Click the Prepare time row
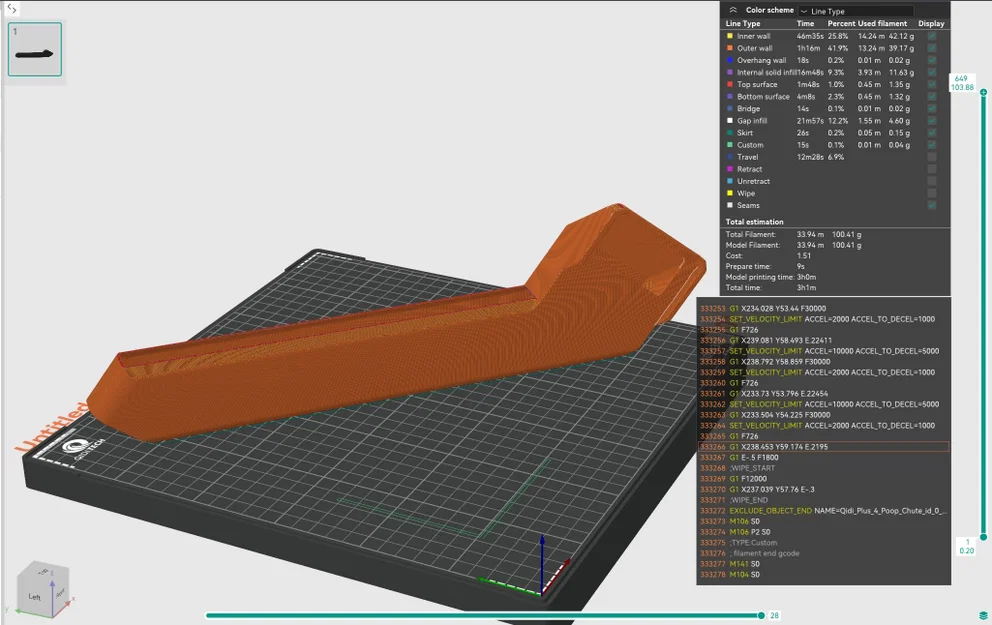Screen dimensions: 992x625 point(766,266)
